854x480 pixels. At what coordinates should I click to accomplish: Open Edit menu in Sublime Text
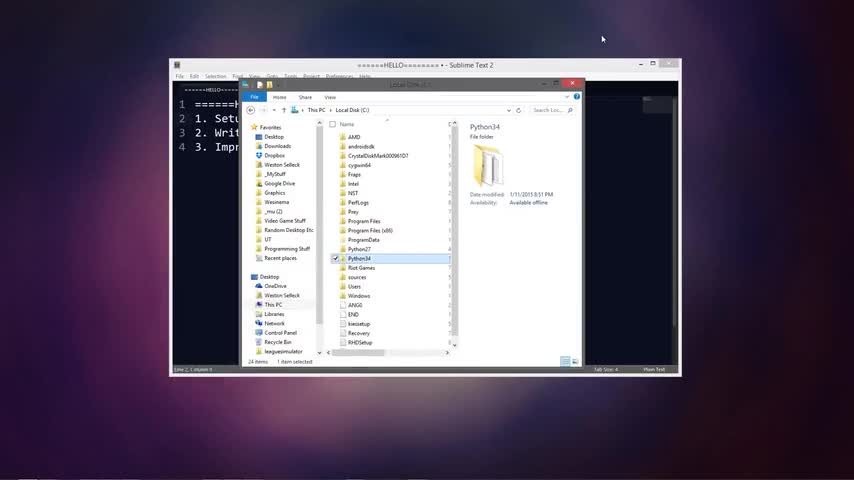[x=194, y=76]
